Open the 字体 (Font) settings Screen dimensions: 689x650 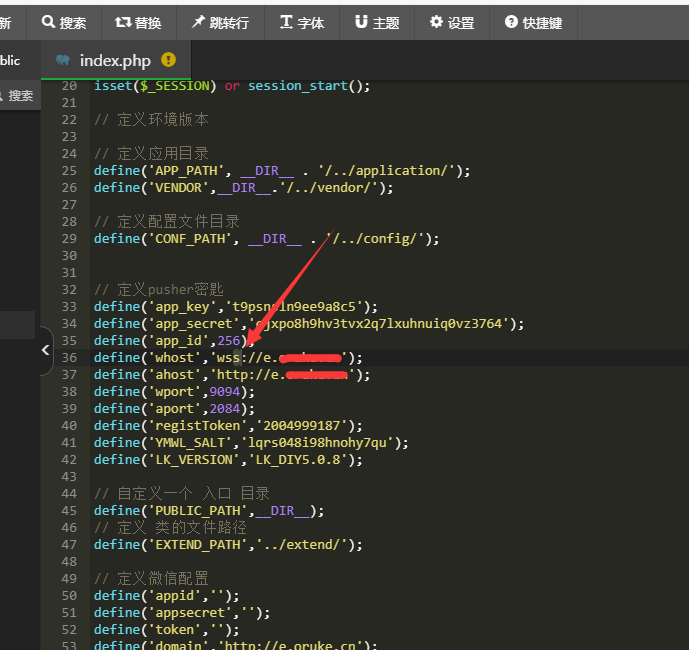[x=302, y=22]
